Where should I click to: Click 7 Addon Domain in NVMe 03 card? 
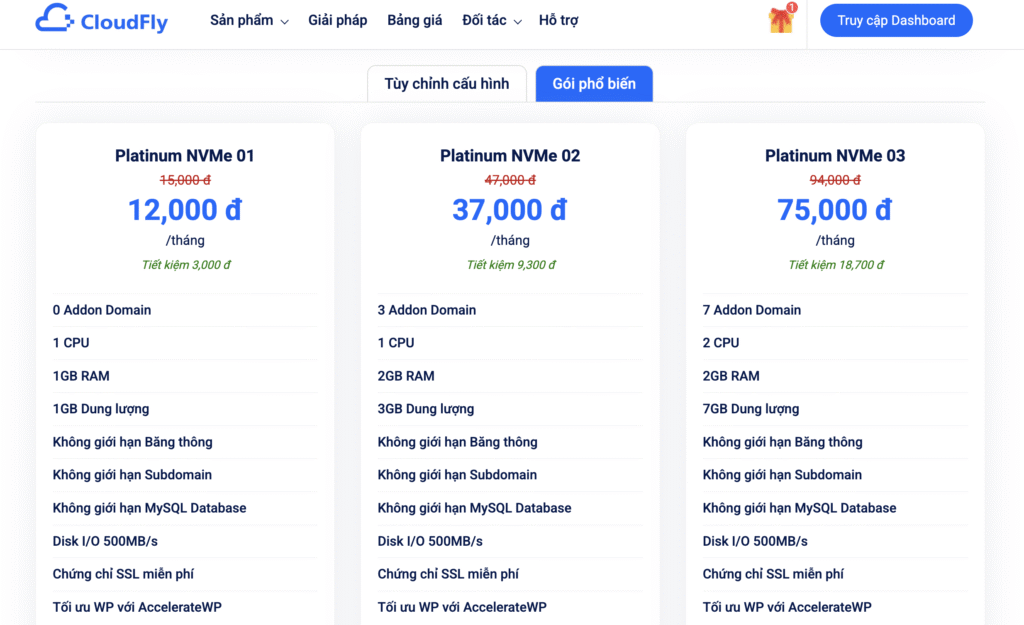(x=752, y=310)
